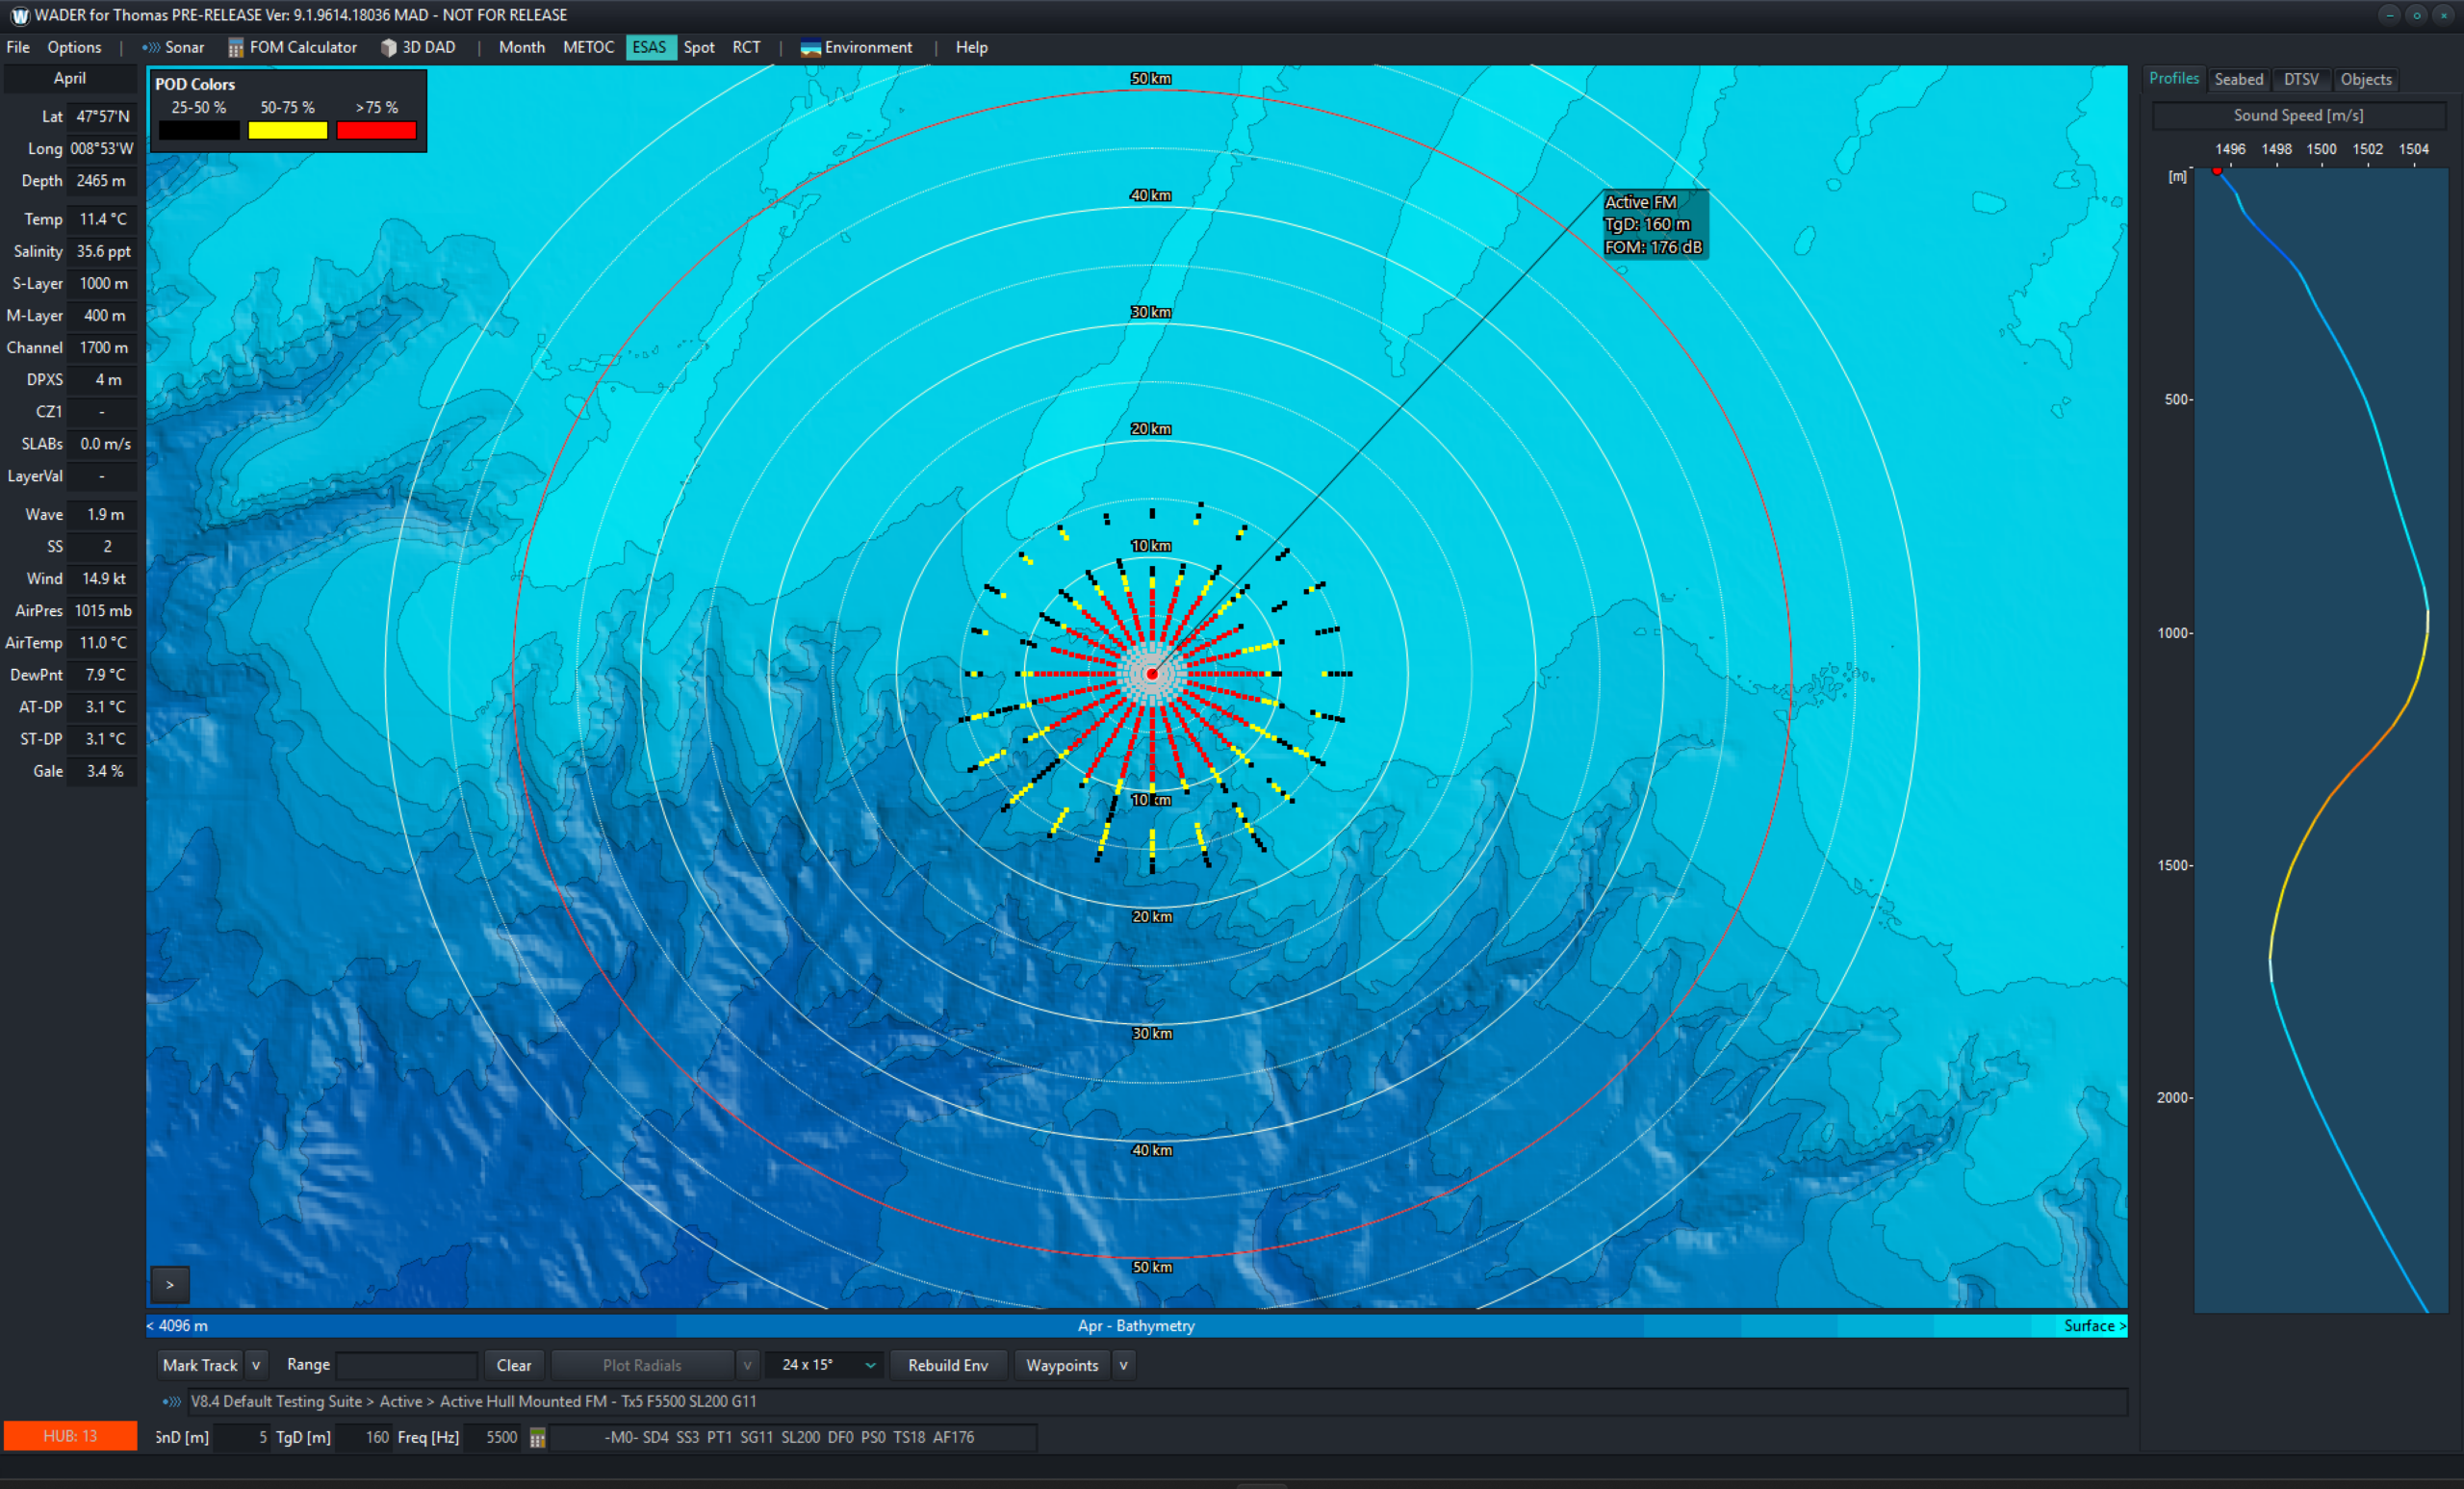Click the Channel 1700 m value
Image resolution: width=2464 pixels, height=1489 pixels.
click(103, 348)
